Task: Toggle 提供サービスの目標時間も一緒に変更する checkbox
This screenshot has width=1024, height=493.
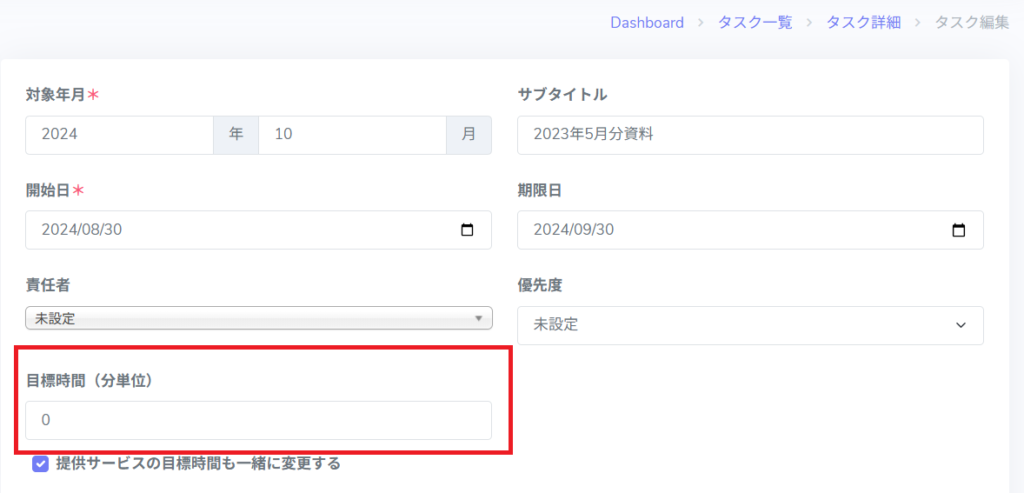Action: click(x=40, y=463)
